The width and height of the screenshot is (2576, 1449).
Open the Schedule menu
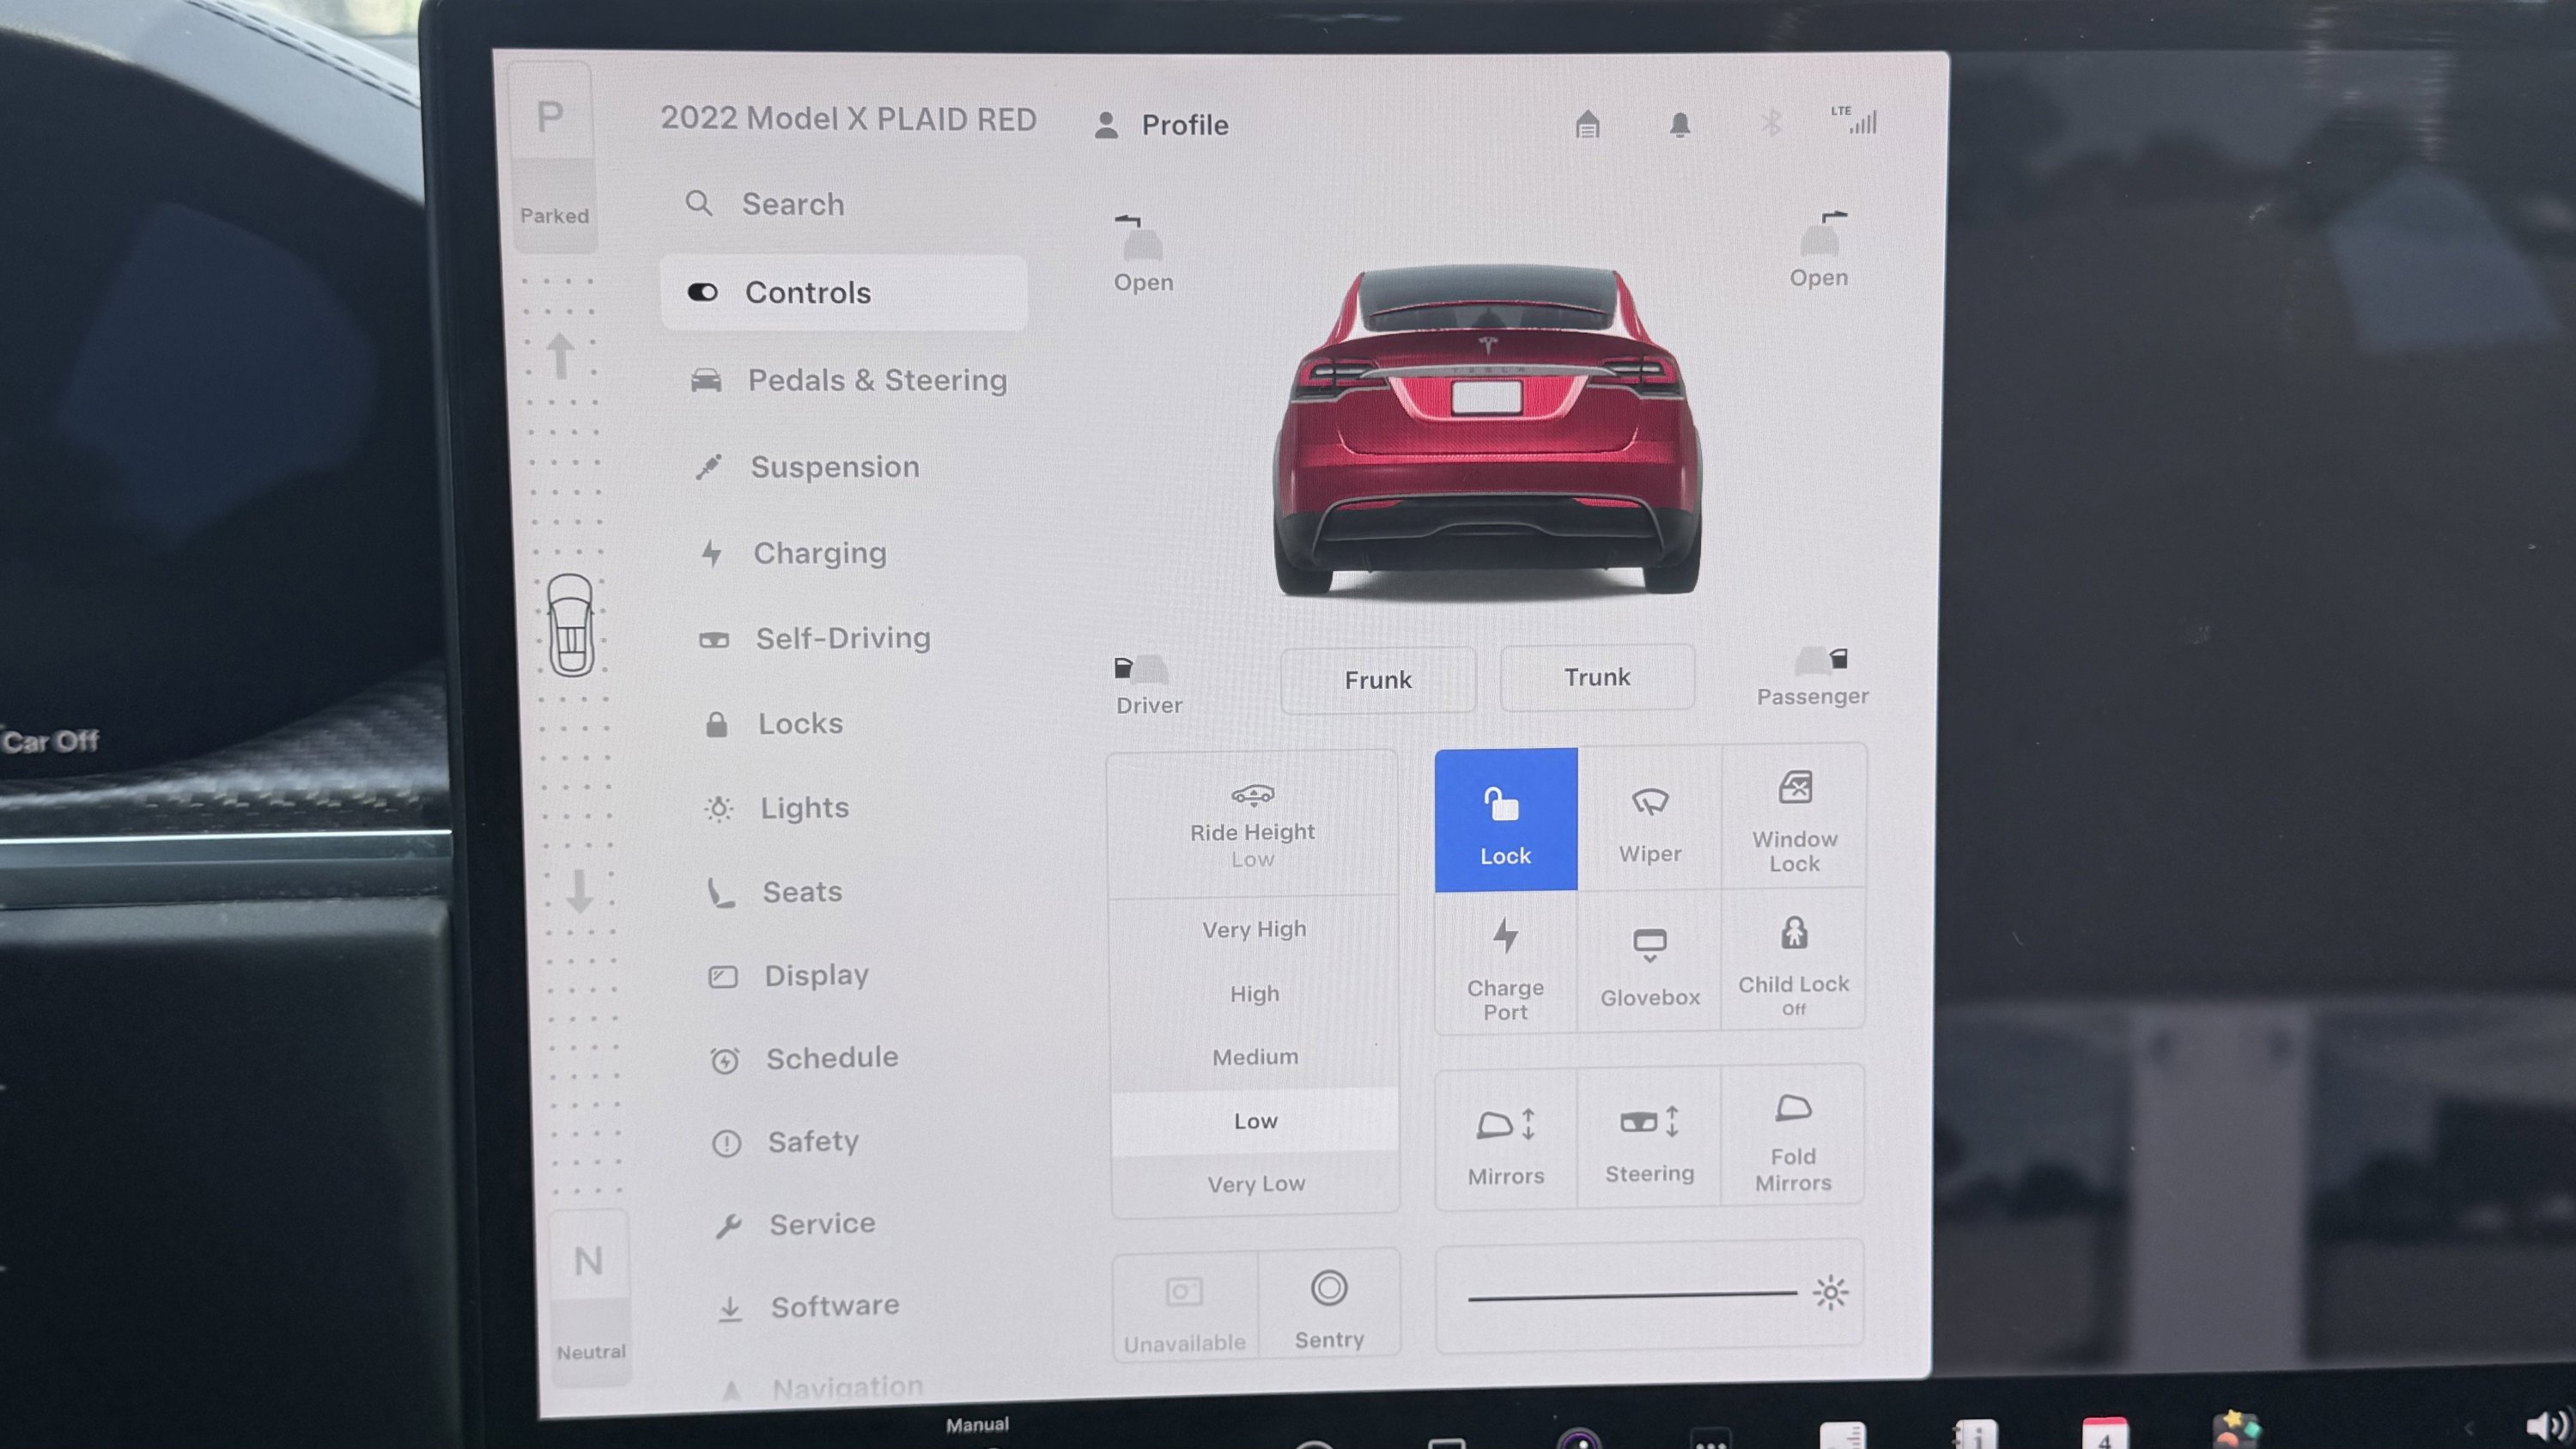(x=804, y=1058)
